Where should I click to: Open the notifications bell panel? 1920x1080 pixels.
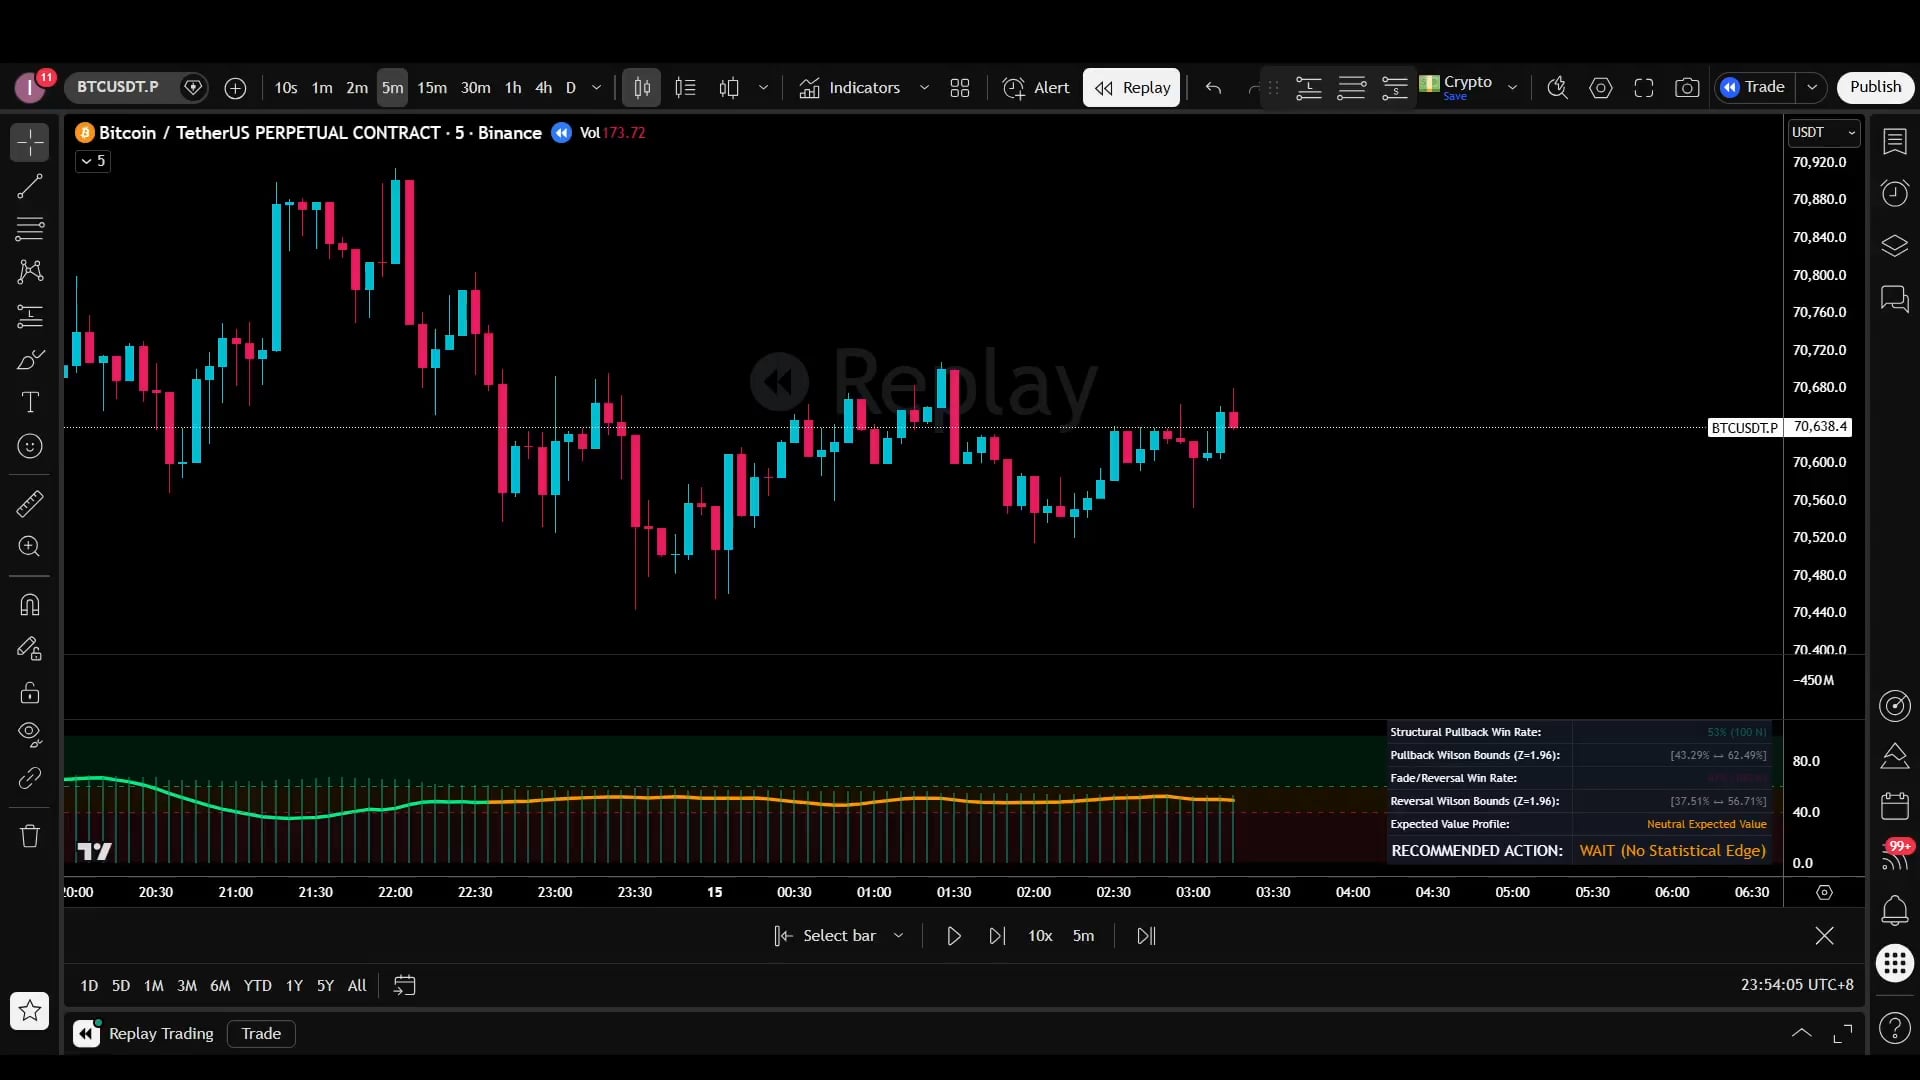(x=1895, y=910)
